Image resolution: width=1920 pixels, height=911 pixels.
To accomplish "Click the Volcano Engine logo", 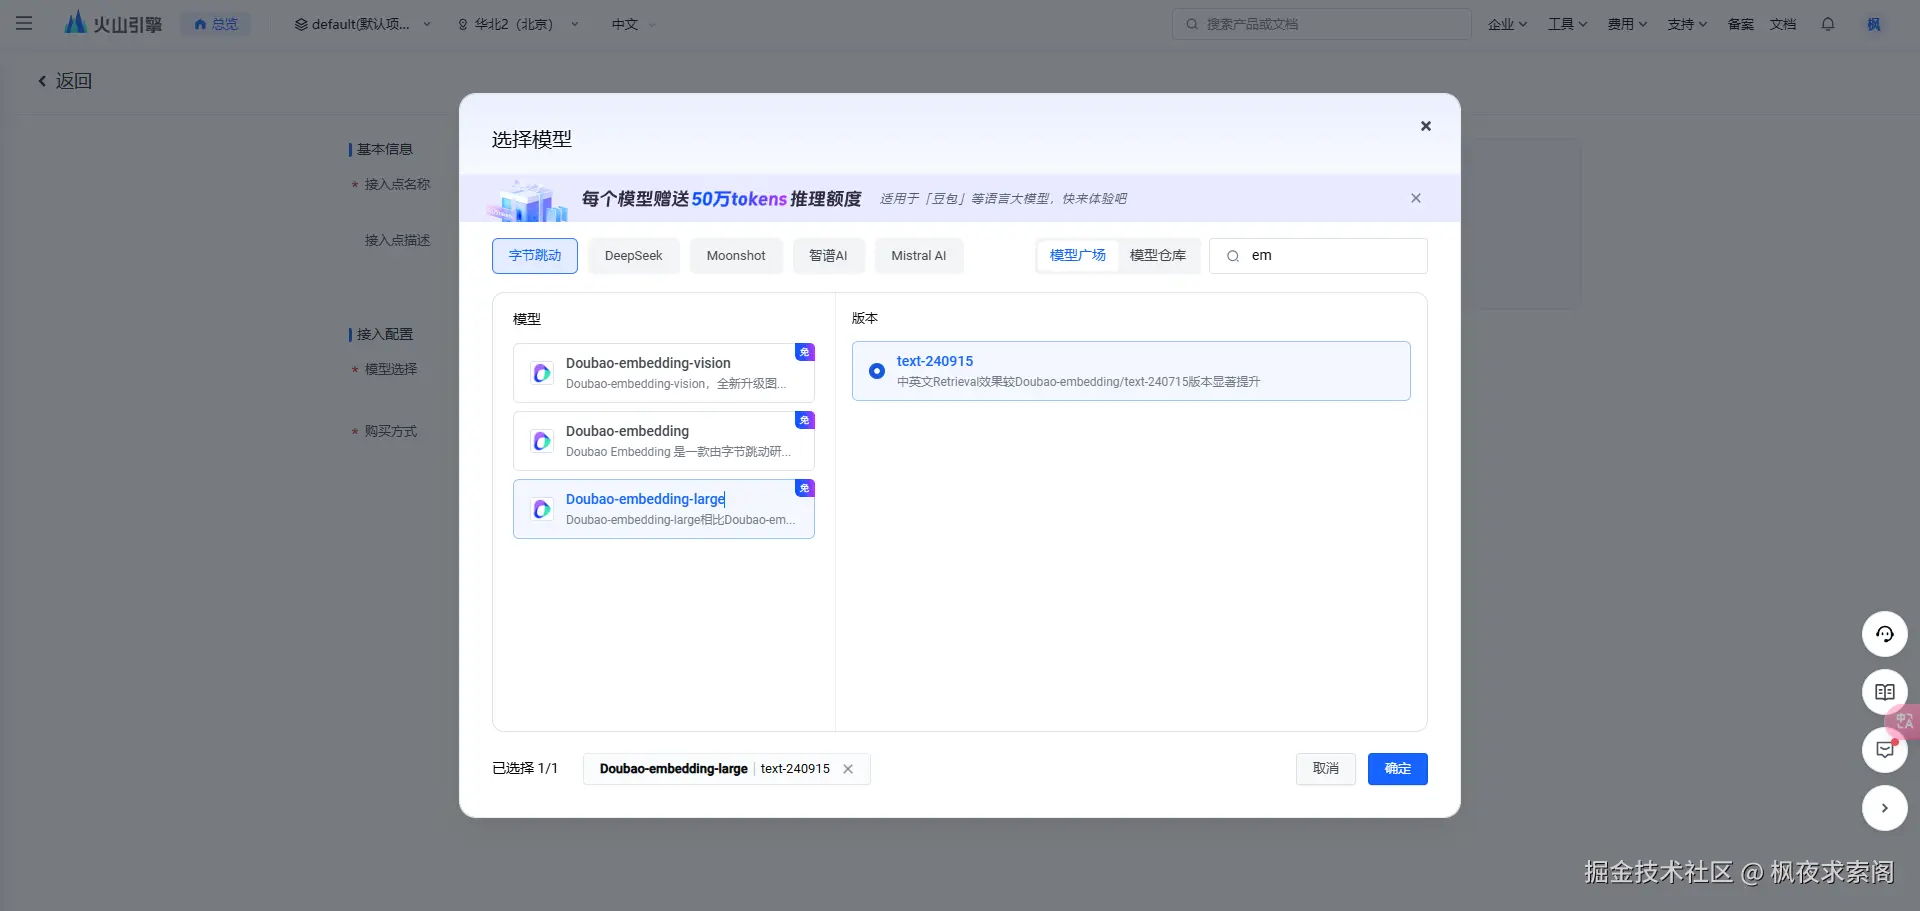I will pyautogui.click(x=113, y=24).
